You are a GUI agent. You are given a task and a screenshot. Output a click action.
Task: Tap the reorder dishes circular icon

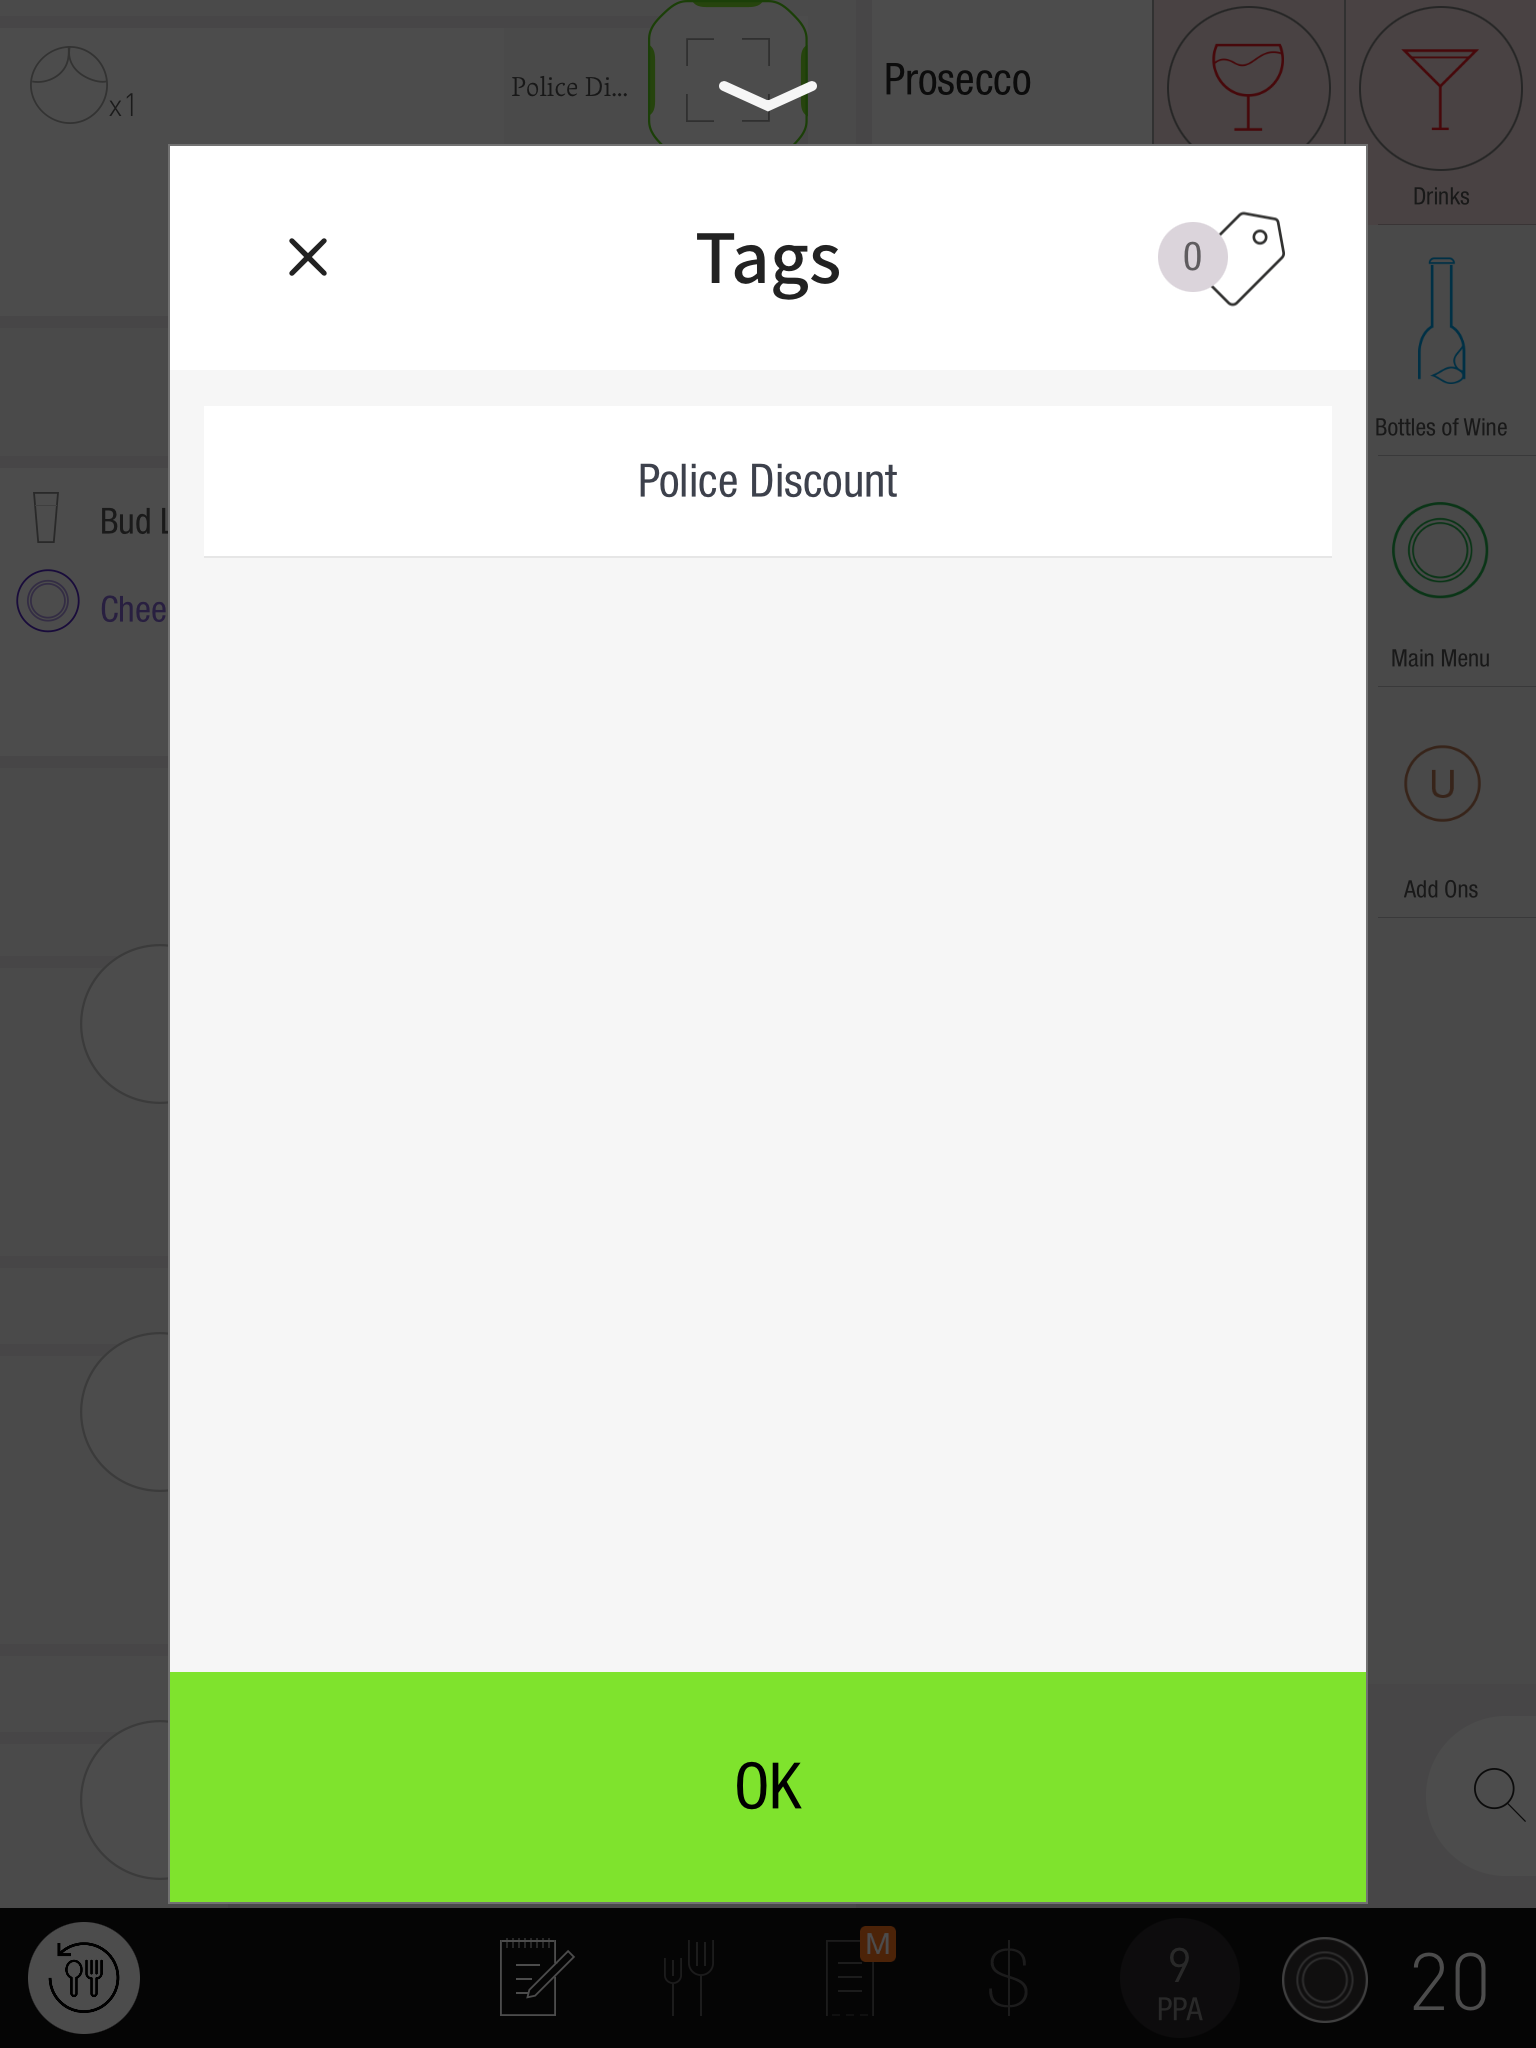point(84,1977)
